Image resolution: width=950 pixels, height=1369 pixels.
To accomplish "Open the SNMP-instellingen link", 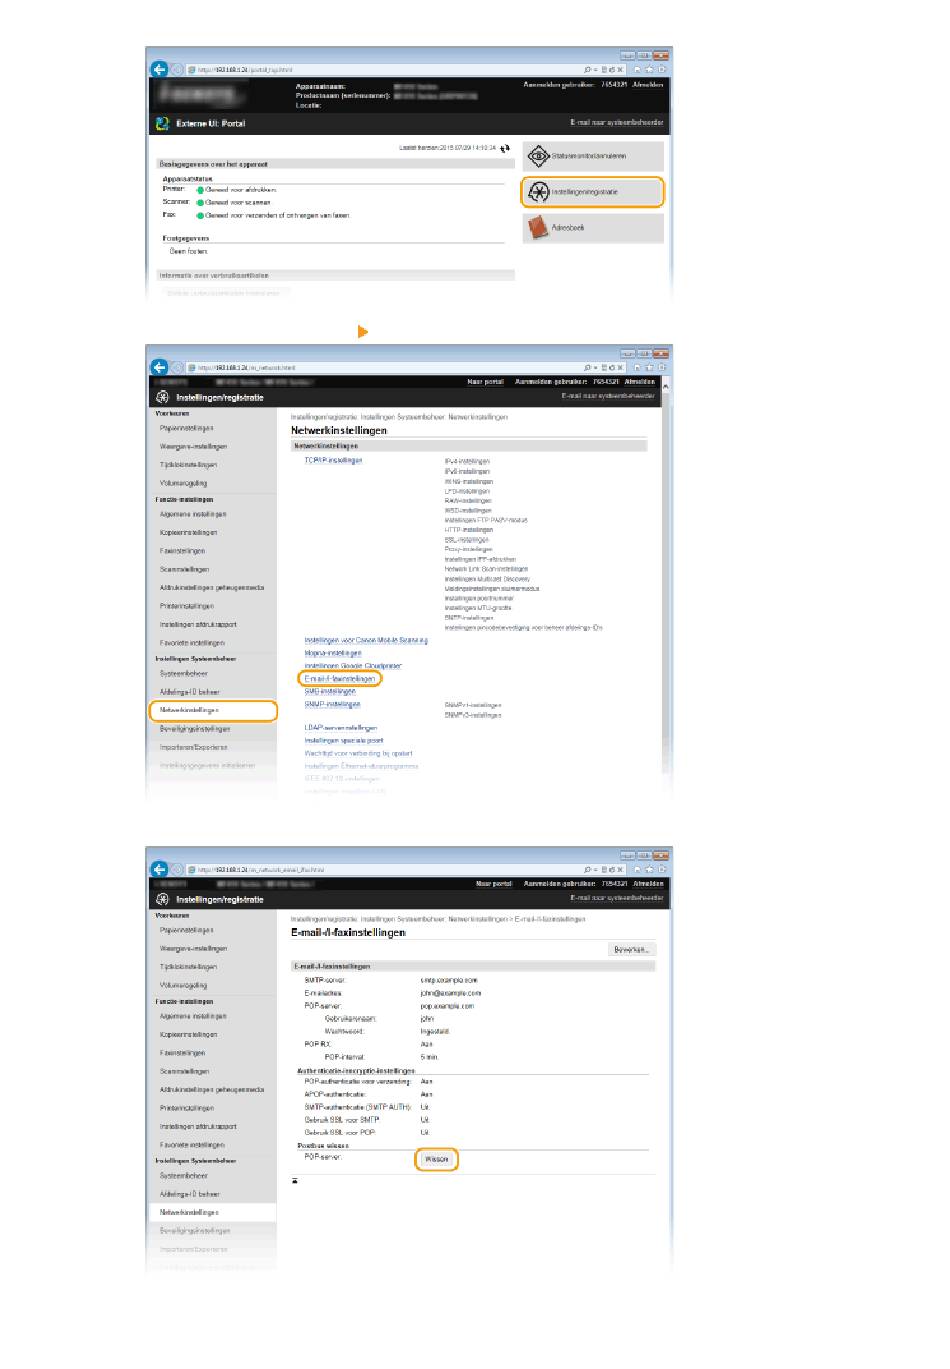I will [332, 704].
